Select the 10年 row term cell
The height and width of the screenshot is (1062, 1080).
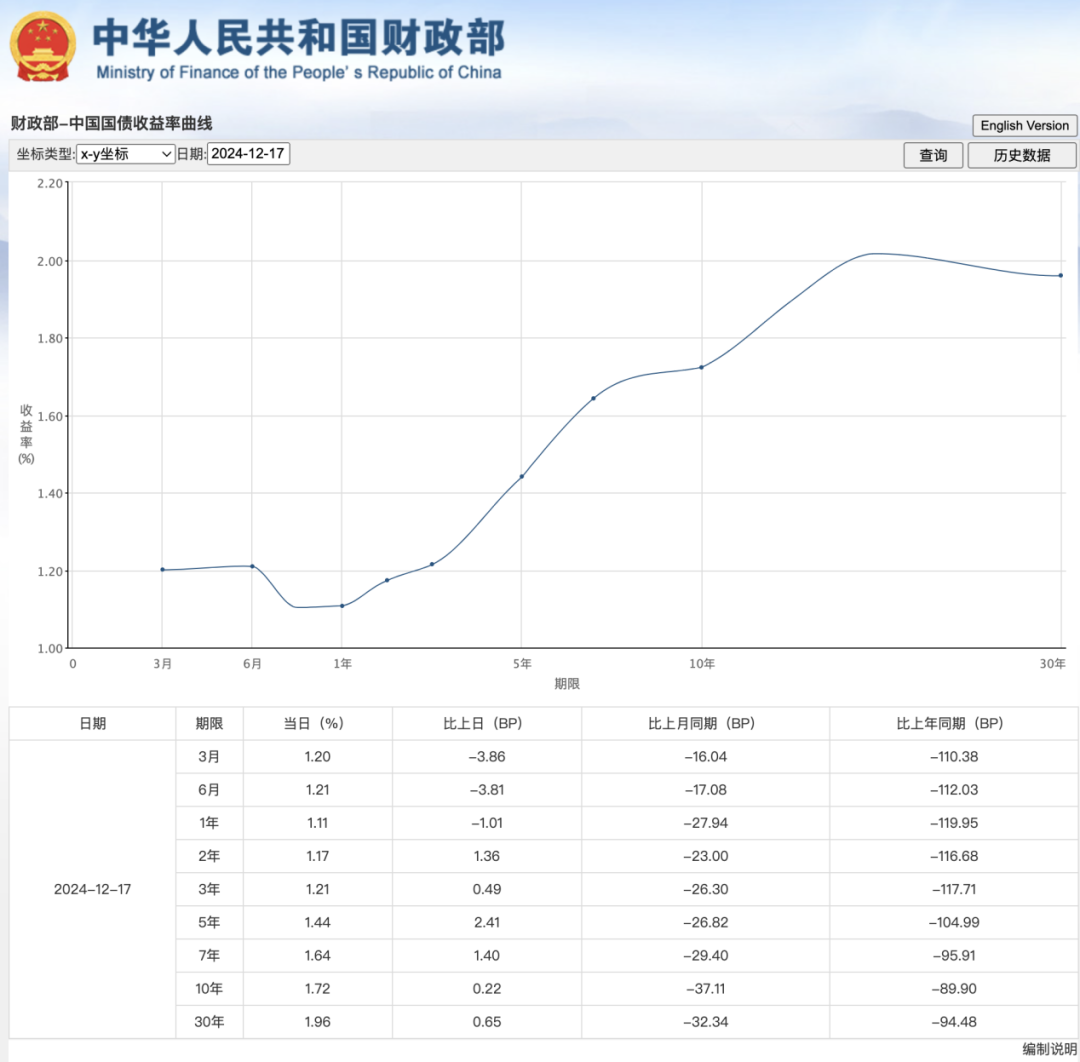pos(209,988)
